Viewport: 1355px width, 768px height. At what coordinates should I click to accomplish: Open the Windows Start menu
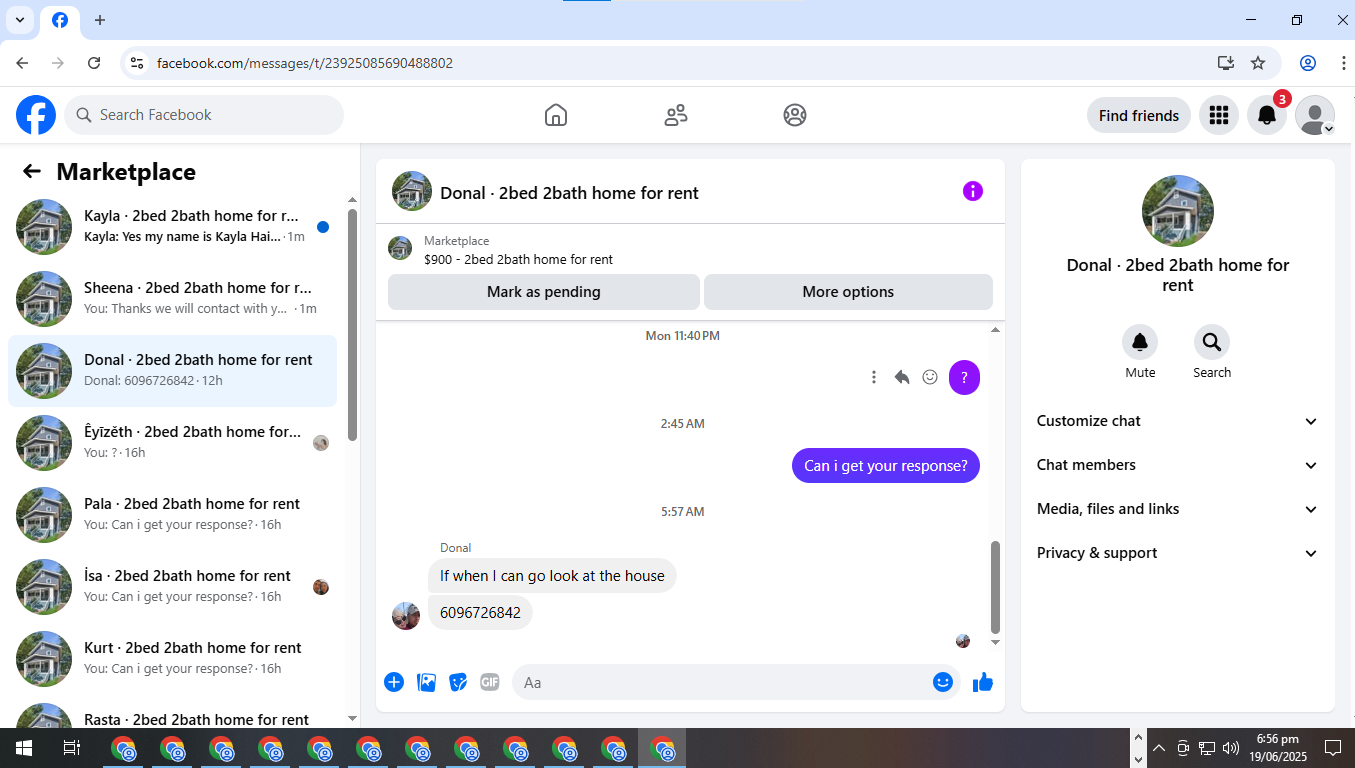[24, 748]
